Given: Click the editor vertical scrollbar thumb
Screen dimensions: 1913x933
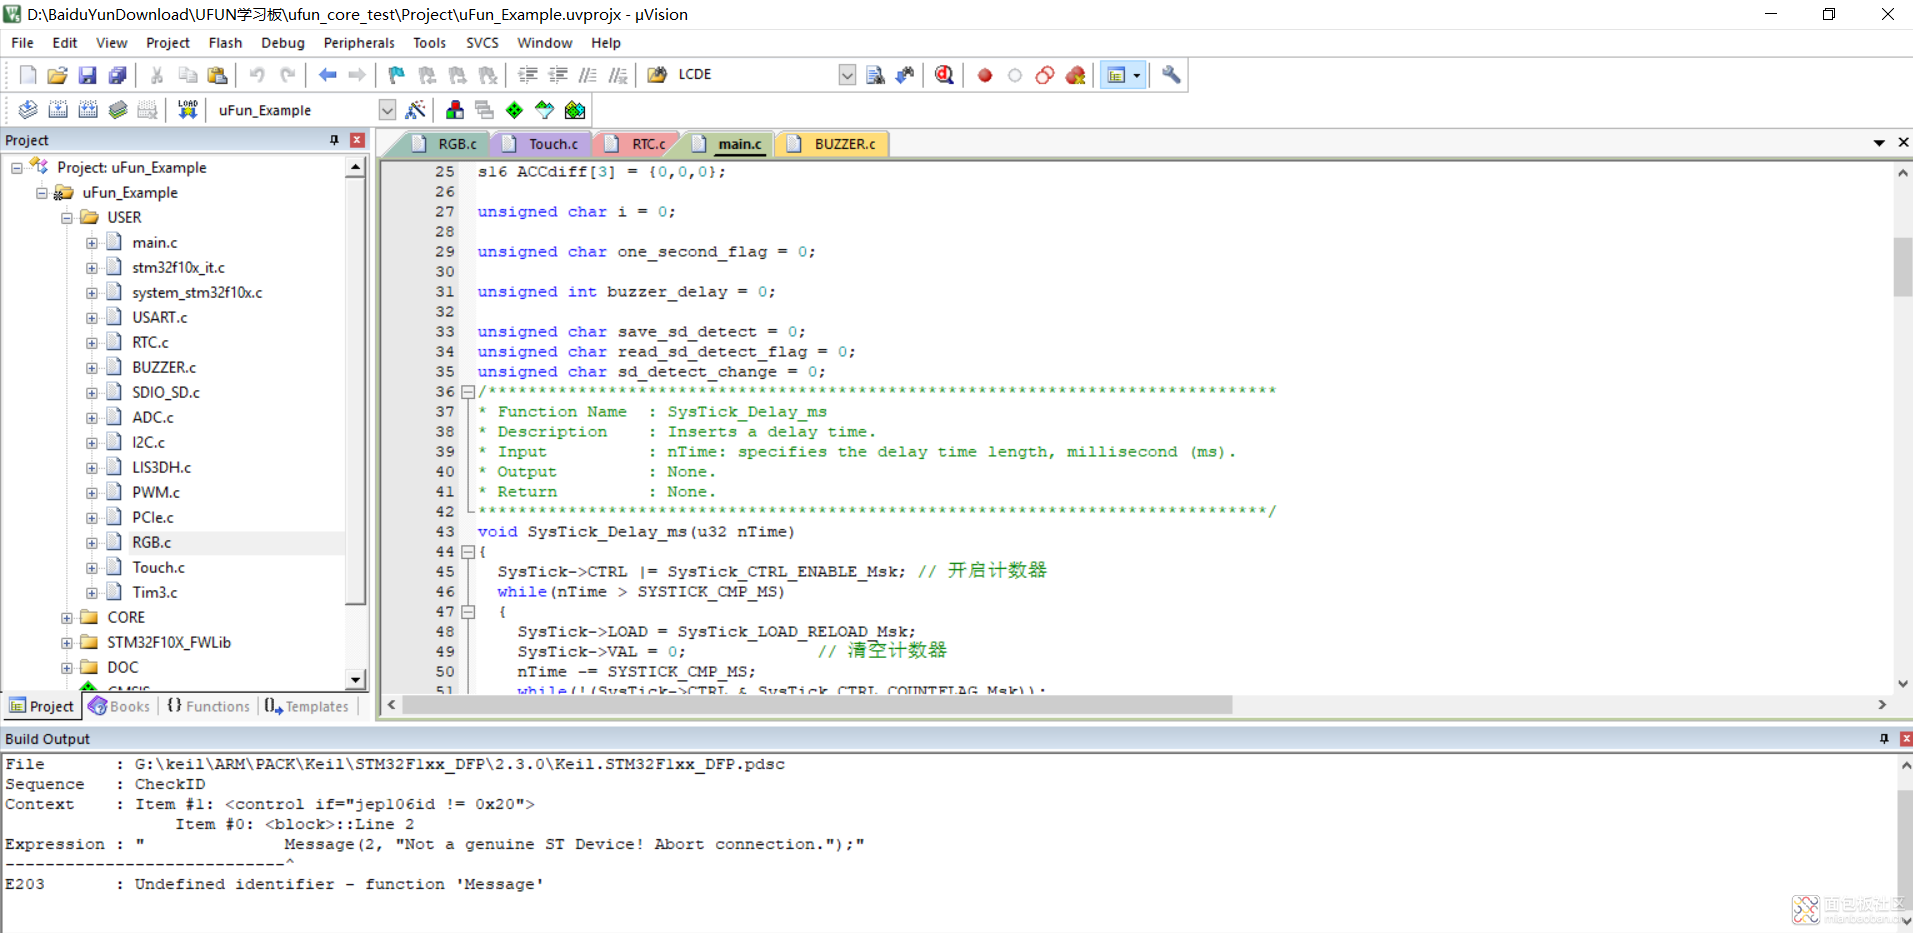Looking at the screenshot, I should click(1903, 267).
